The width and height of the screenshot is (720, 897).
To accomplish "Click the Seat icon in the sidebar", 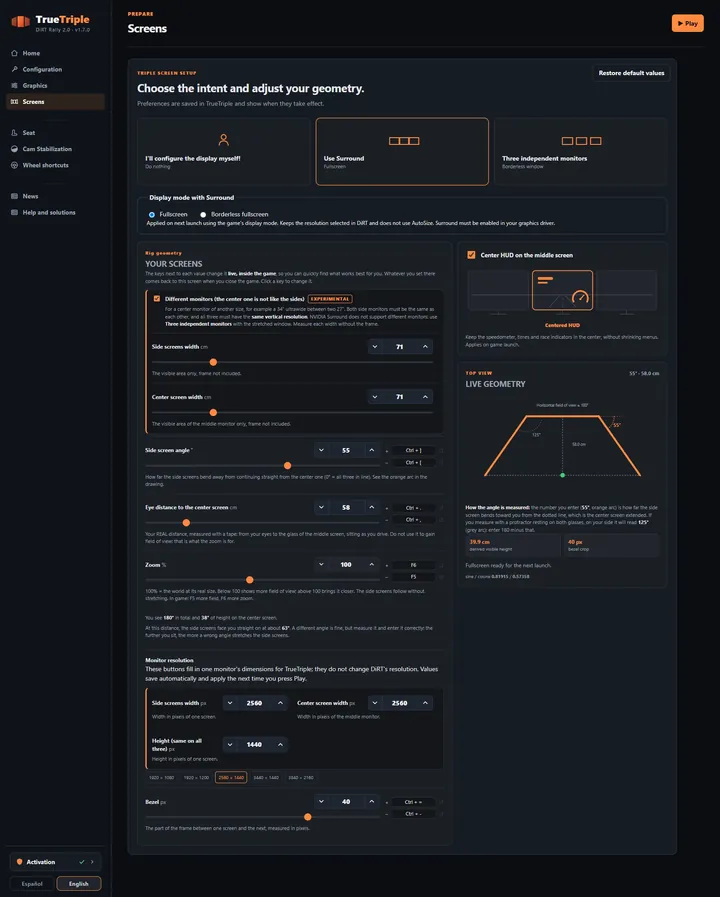I will click(x=14, y=133).
